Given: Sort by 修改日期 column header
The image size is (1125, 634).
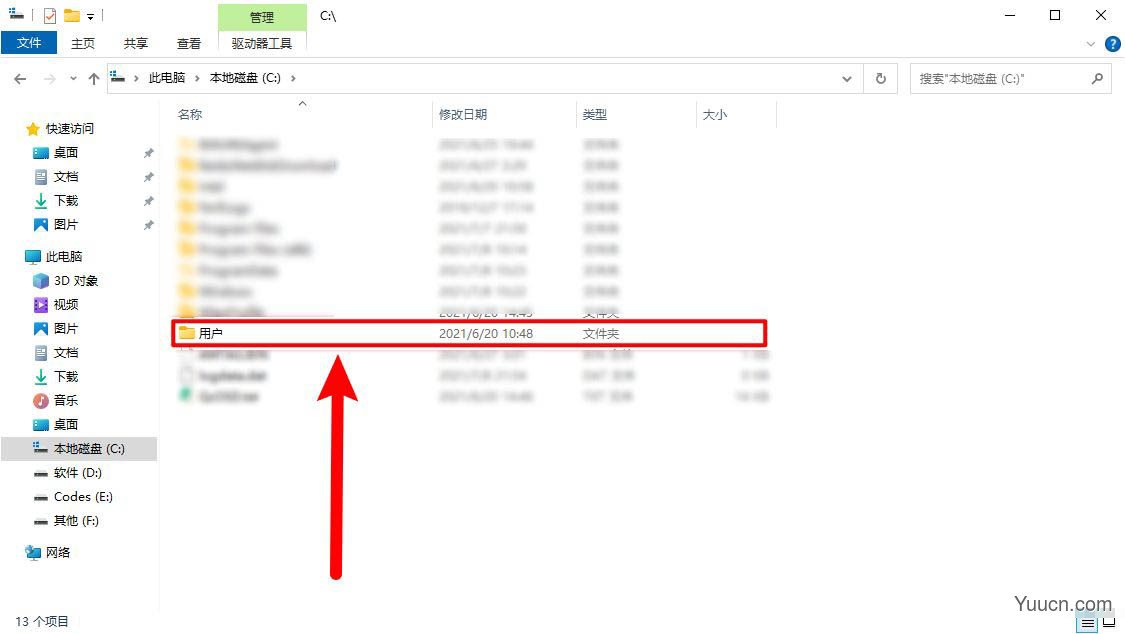Looking at the screenshot, I should pos(463,115).
